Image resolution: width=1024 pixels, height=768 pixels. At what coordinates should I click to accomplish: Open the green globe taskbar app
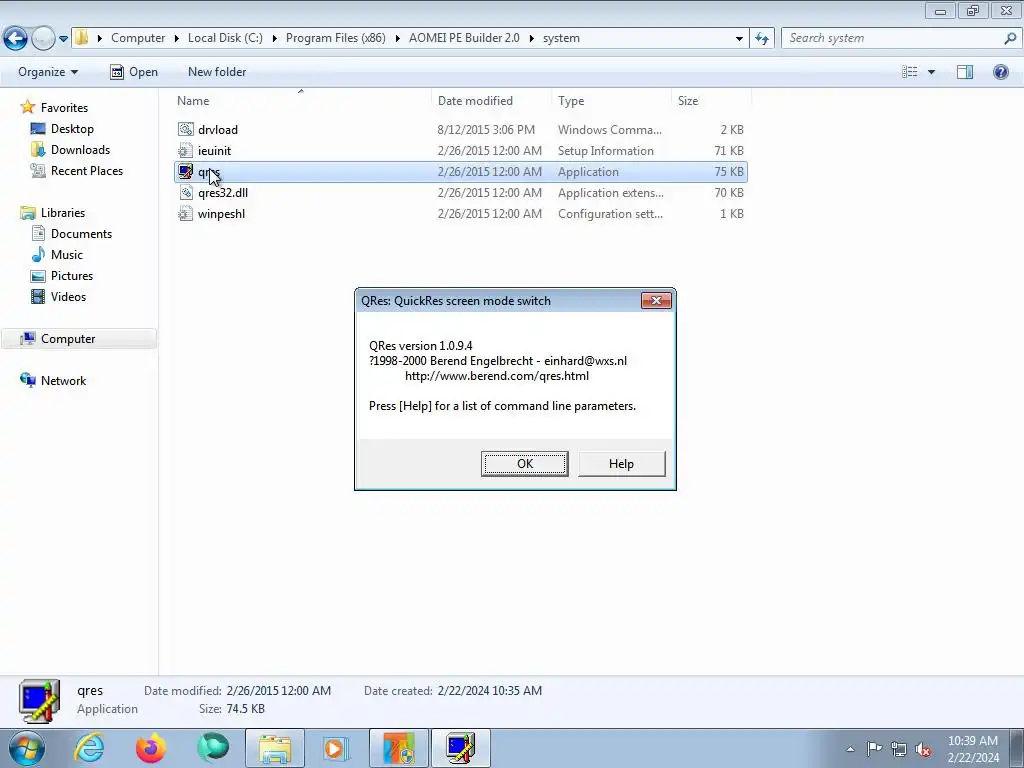[x=213, y=748]
